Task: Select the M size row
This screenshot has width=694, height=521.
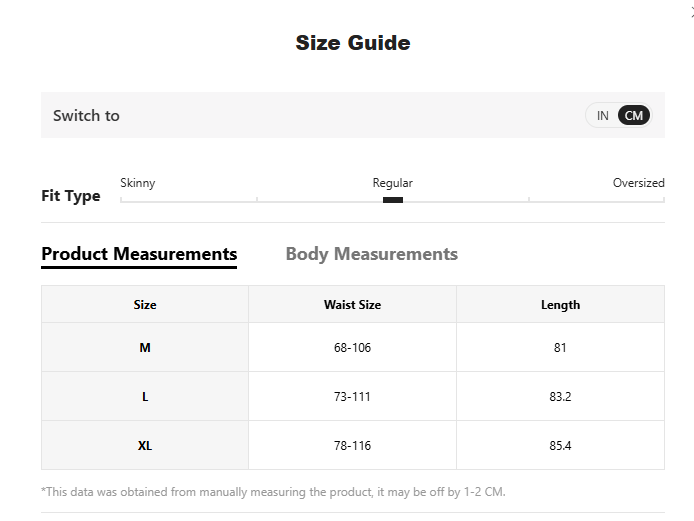Action: click(145, 348)
